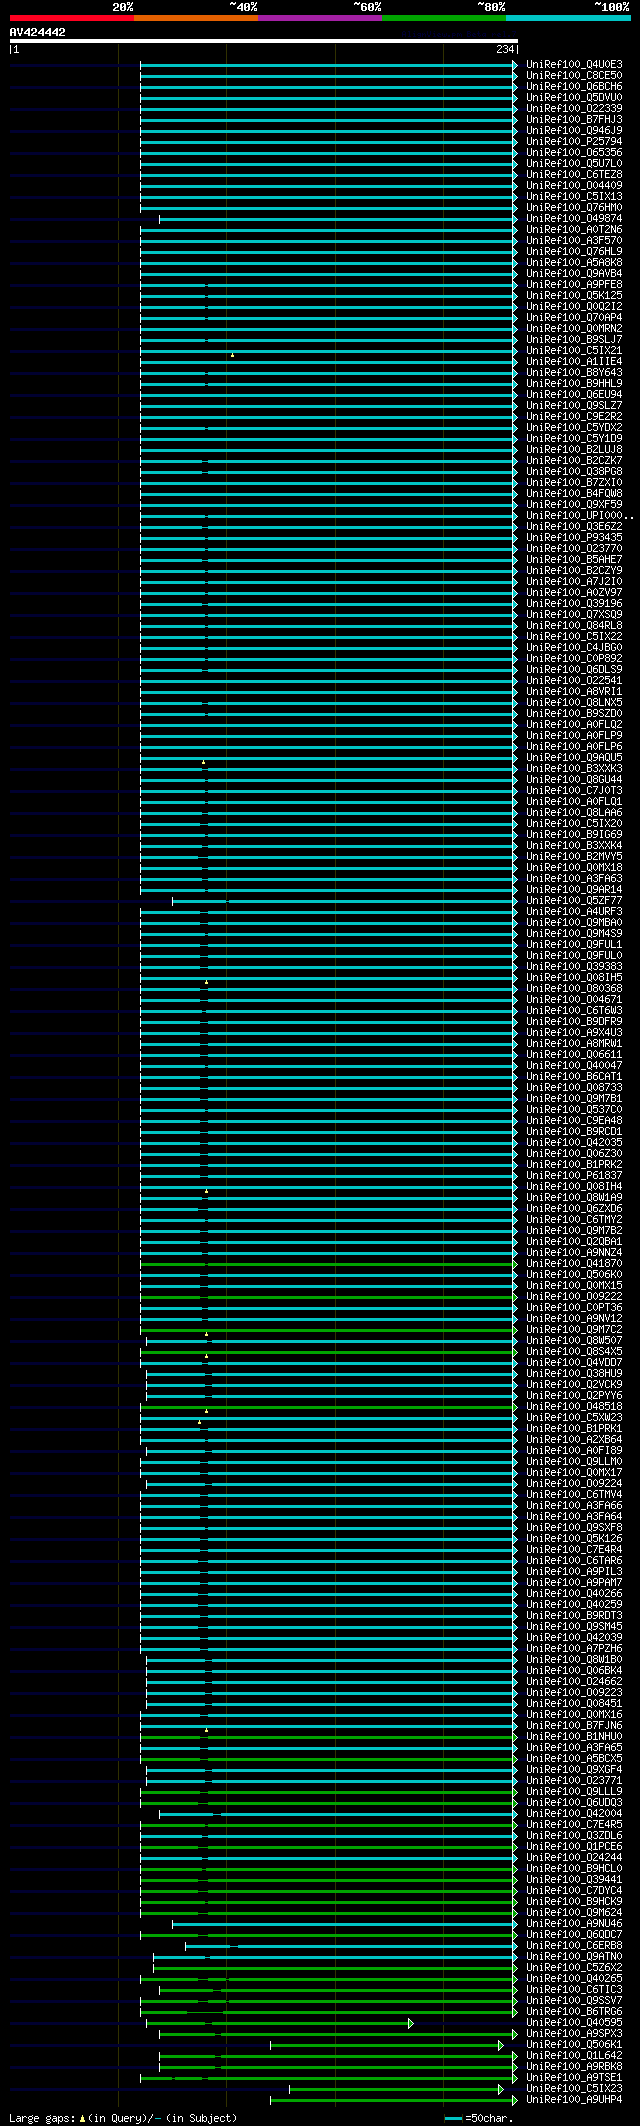
Task: Select hit label UniRef100_A4URF3
Action: [574, 911]
